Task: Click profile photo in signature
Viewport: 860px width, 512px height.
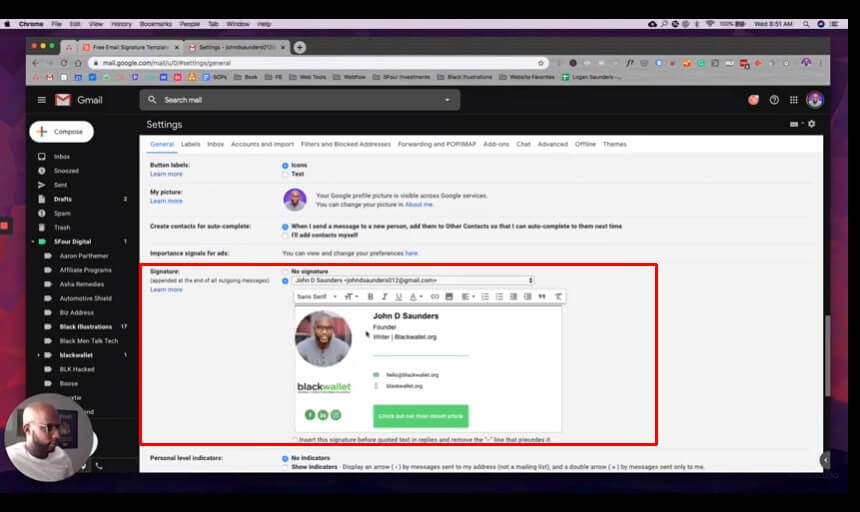Action: (x=323, y=339)
